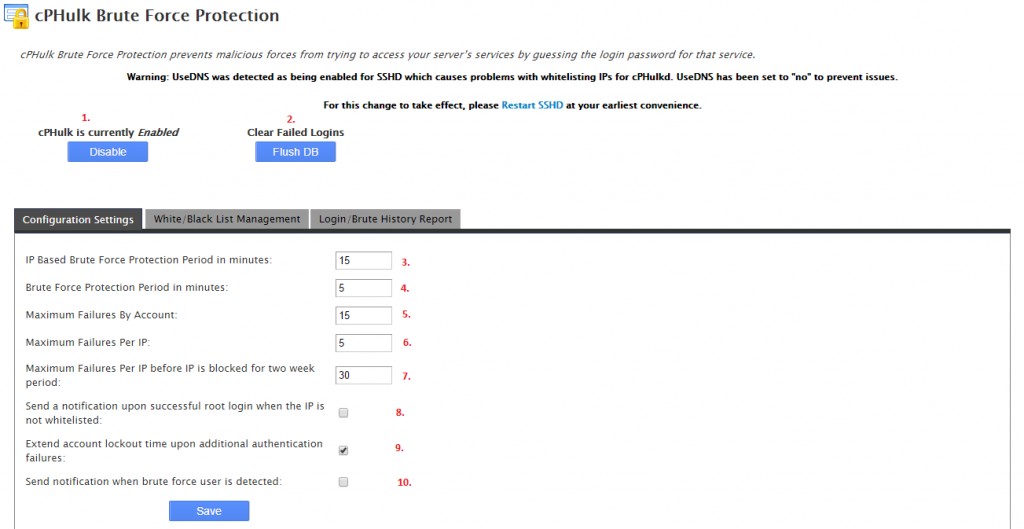Flush the failed logins database
The width and height of the screenshot is (1024, 529).
click(295, 152)
